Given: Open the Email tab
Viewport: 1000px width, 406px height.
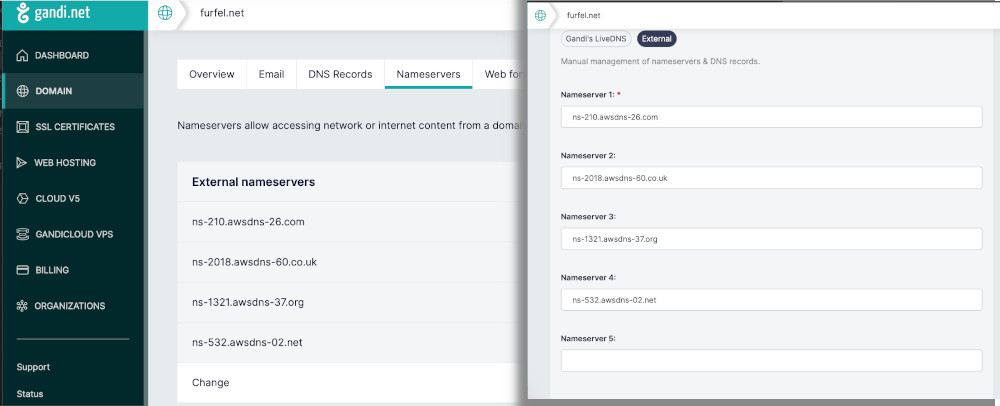Looking at the screenshot, I should pyautogui.click(x=271, y=74).
